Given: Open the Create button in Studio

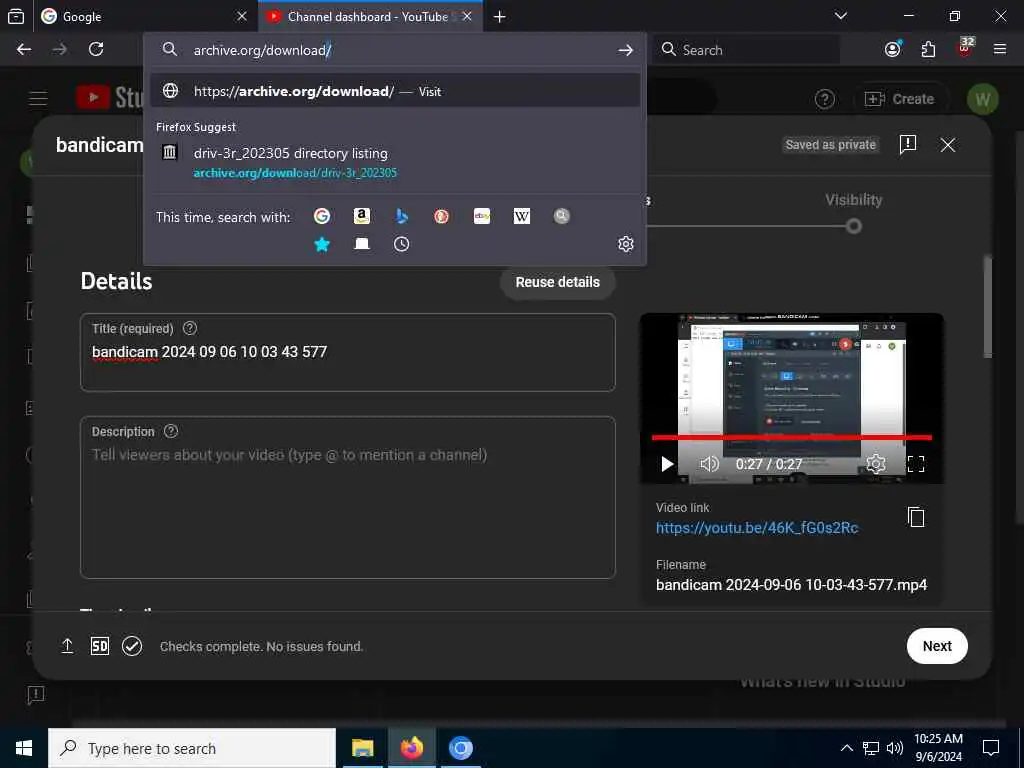Looking at the screenshot, I should tap(900, 99).
